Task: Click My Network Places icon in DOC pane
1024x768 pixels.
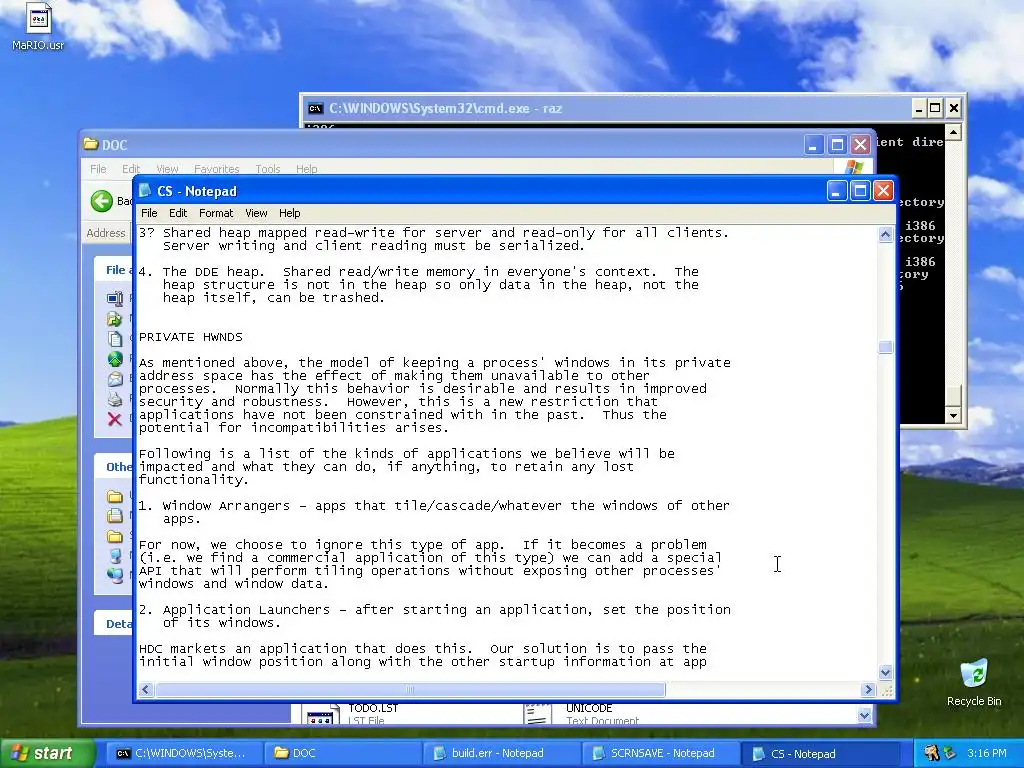Action: click(116, 575)
